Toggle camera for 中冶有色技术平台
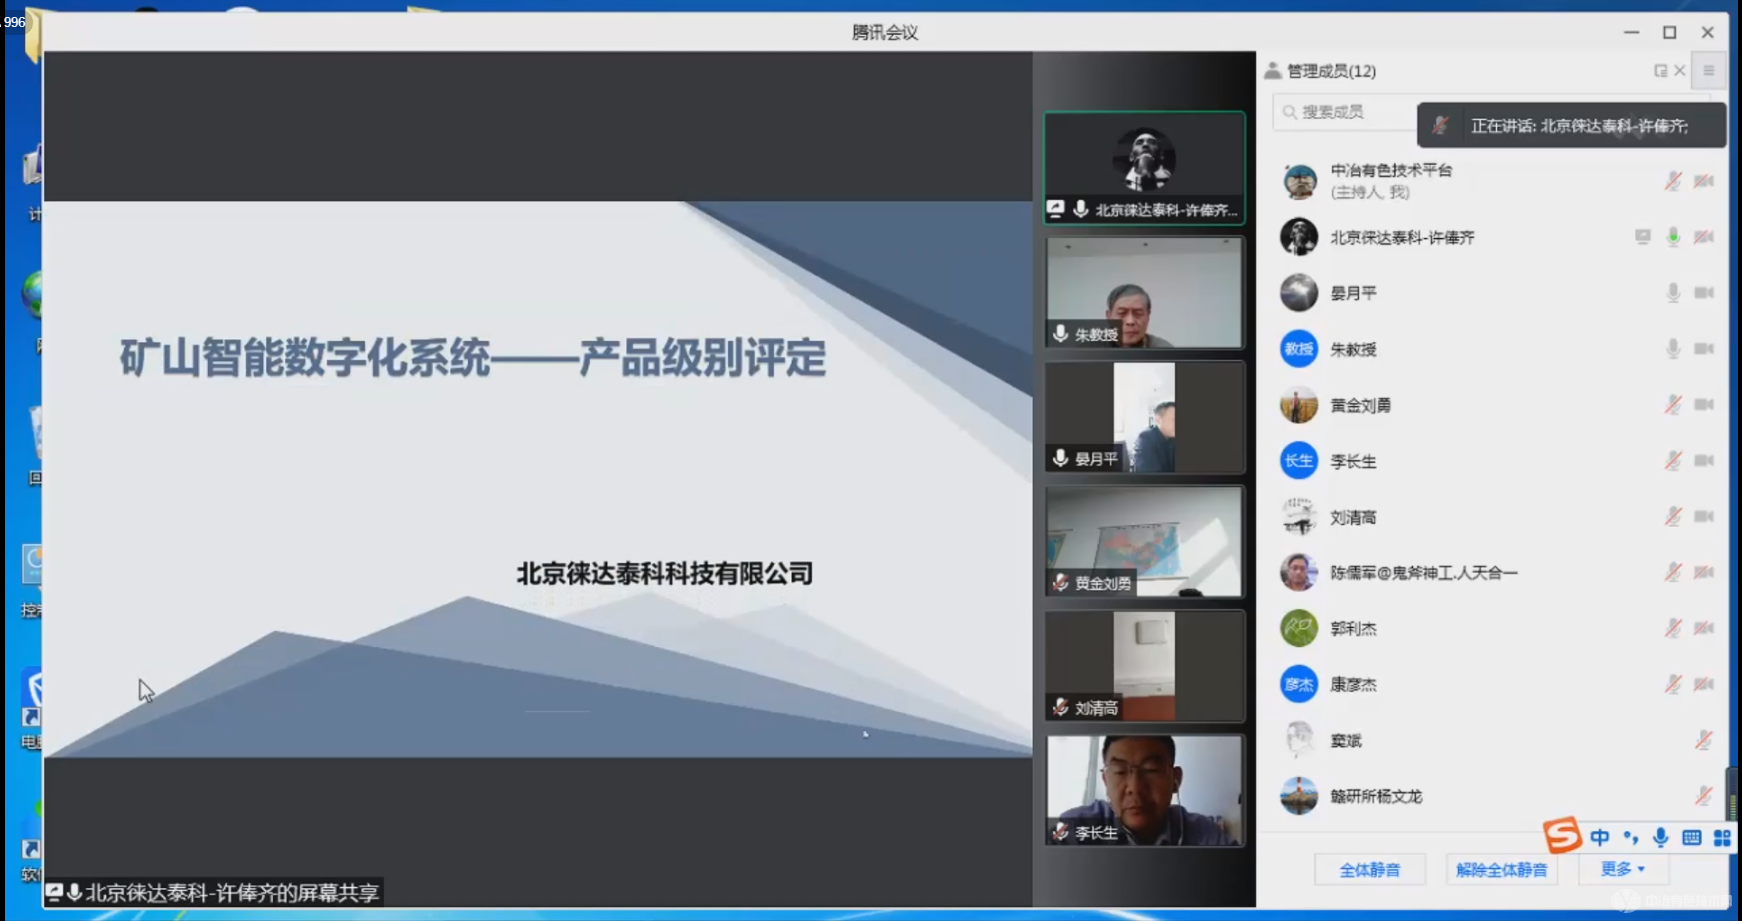Screen dimensions: 1742x921 tap(1704, 181)
